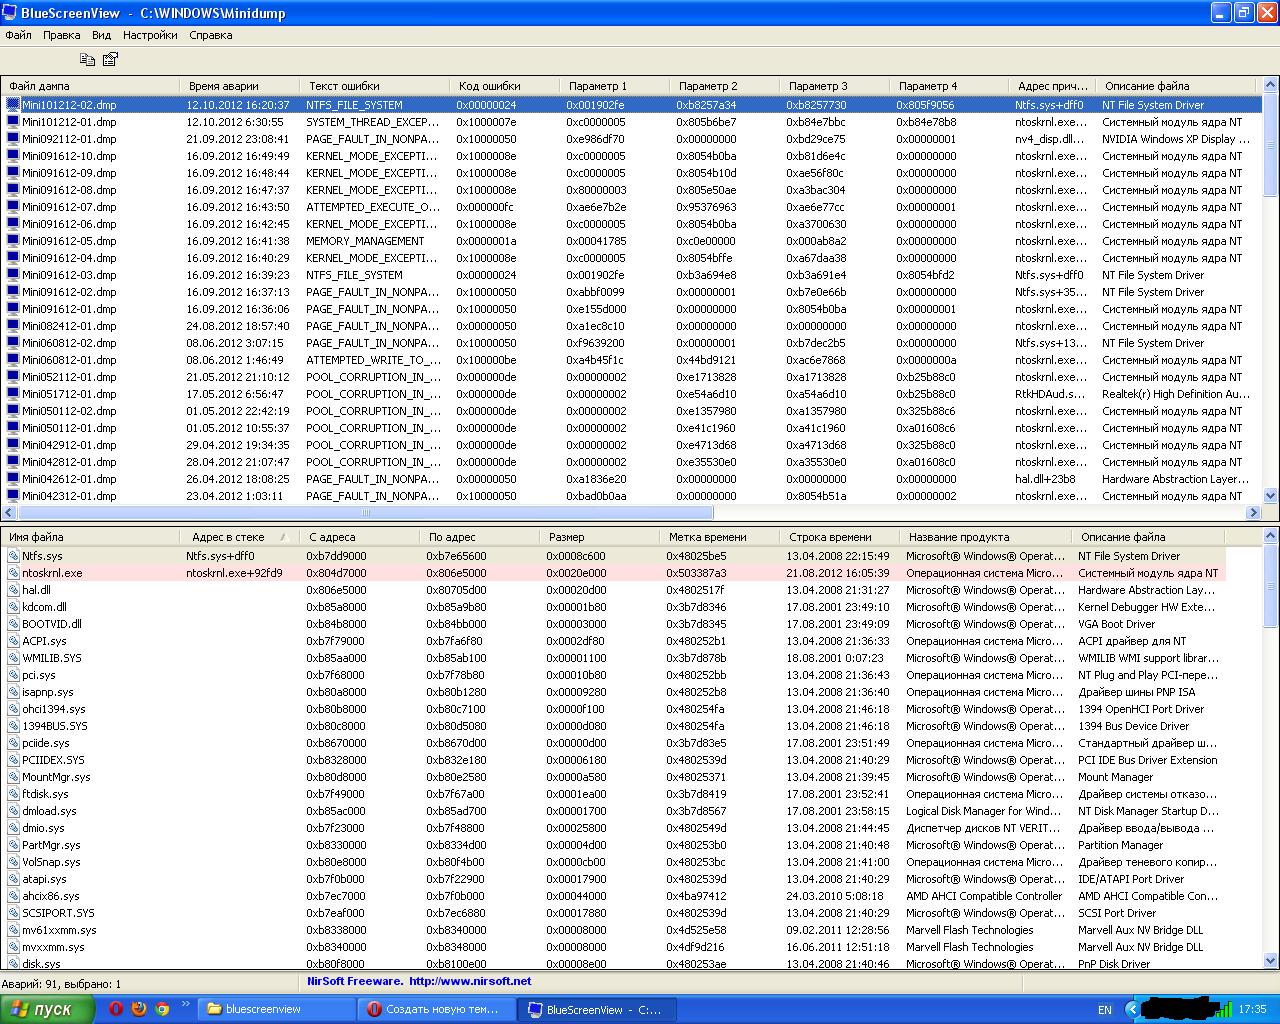Image resolution: width=1280 pixels, height=1024 pixels.
Task: Open the EN language indicator
Action: tap(1105, 1010)
